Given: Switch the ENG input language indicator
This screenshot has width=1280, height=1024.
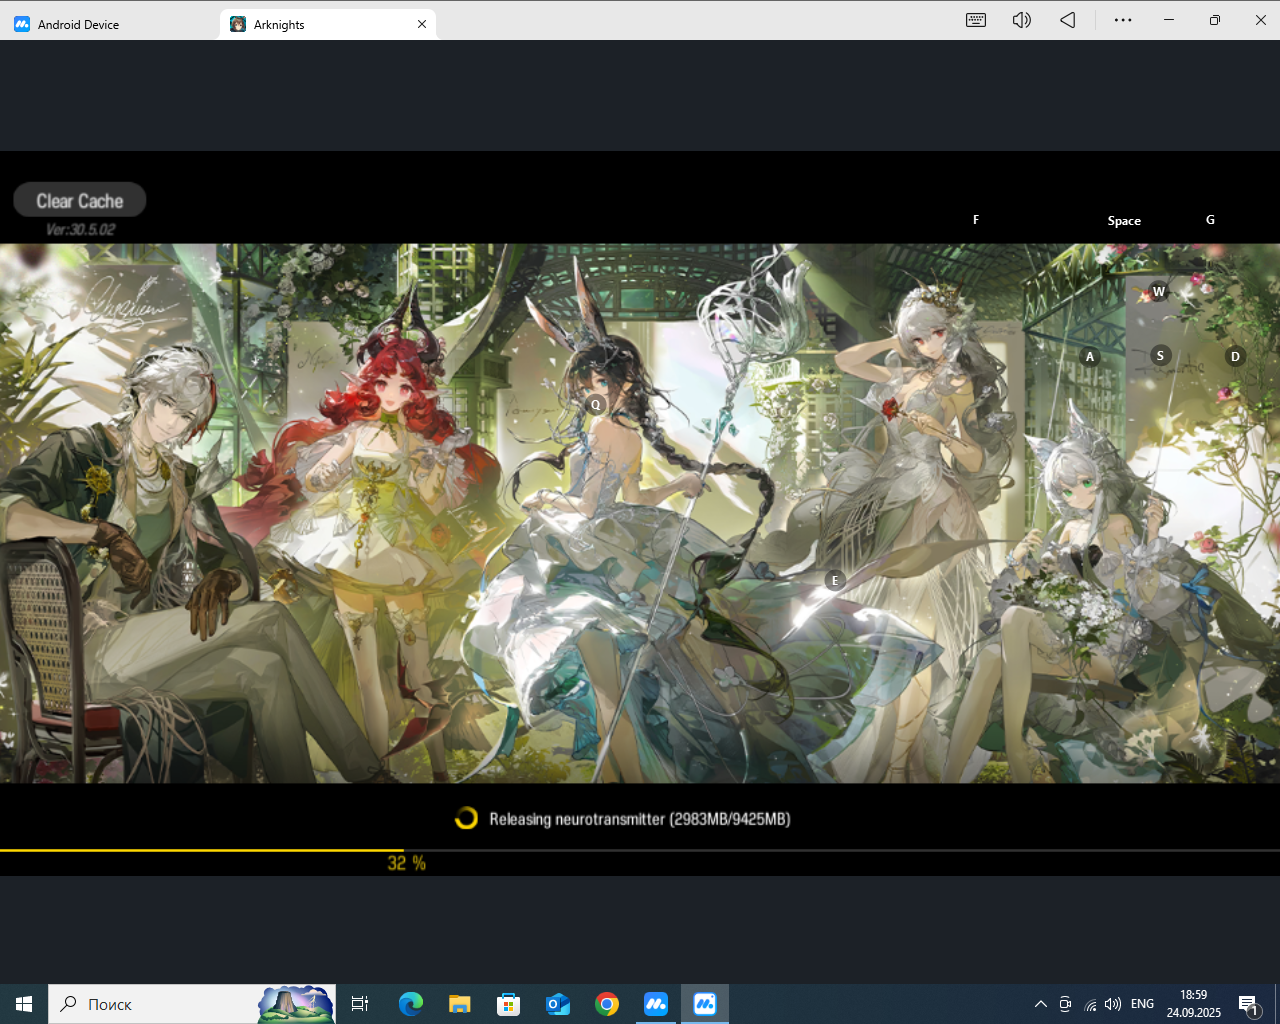Looking at the screenshot, I should click(x=1143, y=1004).
